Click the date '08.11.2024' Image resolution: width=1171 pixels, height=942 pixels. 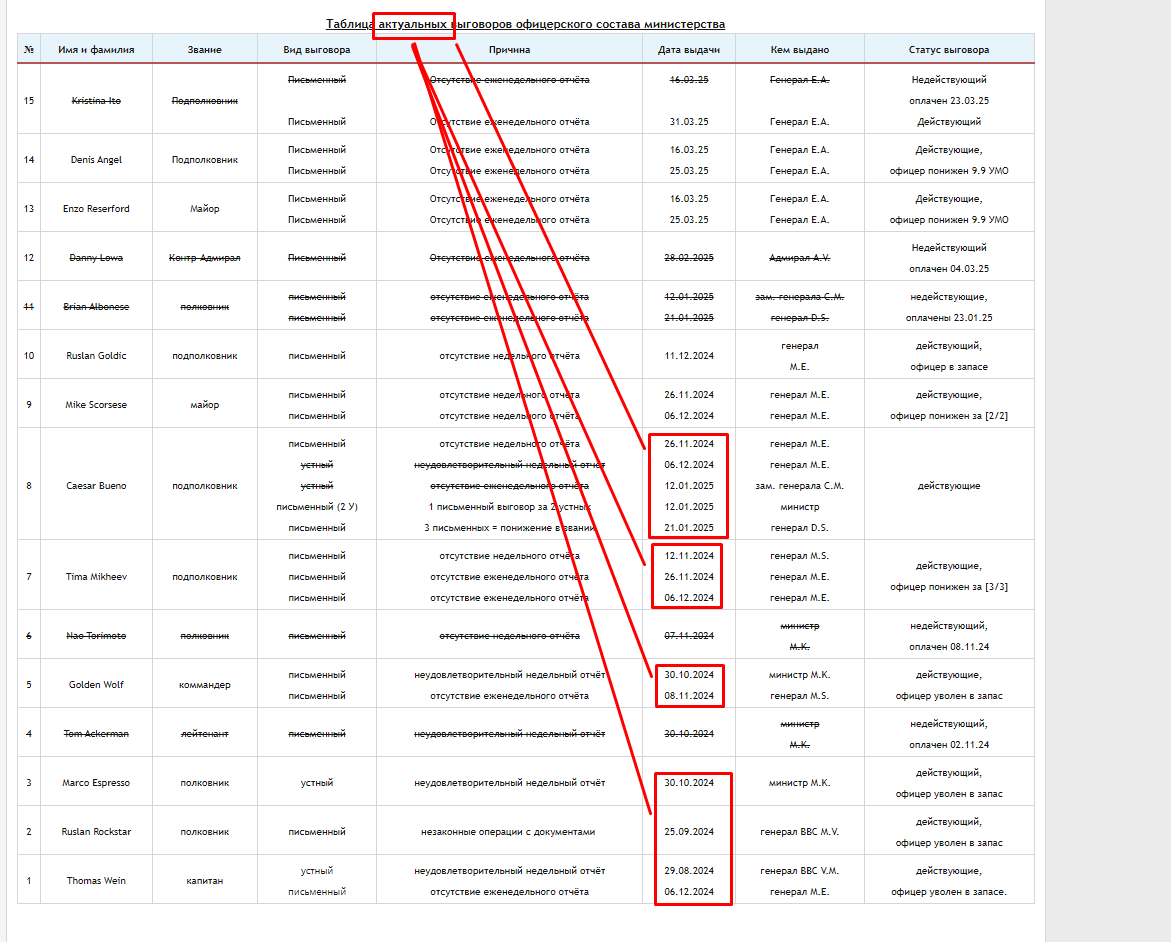point(689,695)
